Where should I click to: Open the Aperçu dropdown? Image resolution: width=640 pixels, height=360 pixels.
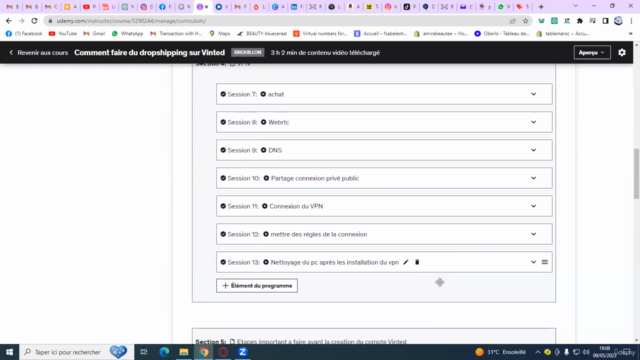pos(592,52)
